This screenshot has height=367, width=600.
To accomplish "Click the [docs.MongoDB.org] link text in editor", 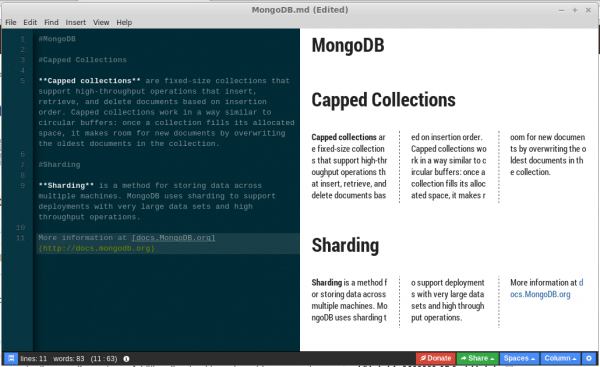I will [x=173, y=238].
